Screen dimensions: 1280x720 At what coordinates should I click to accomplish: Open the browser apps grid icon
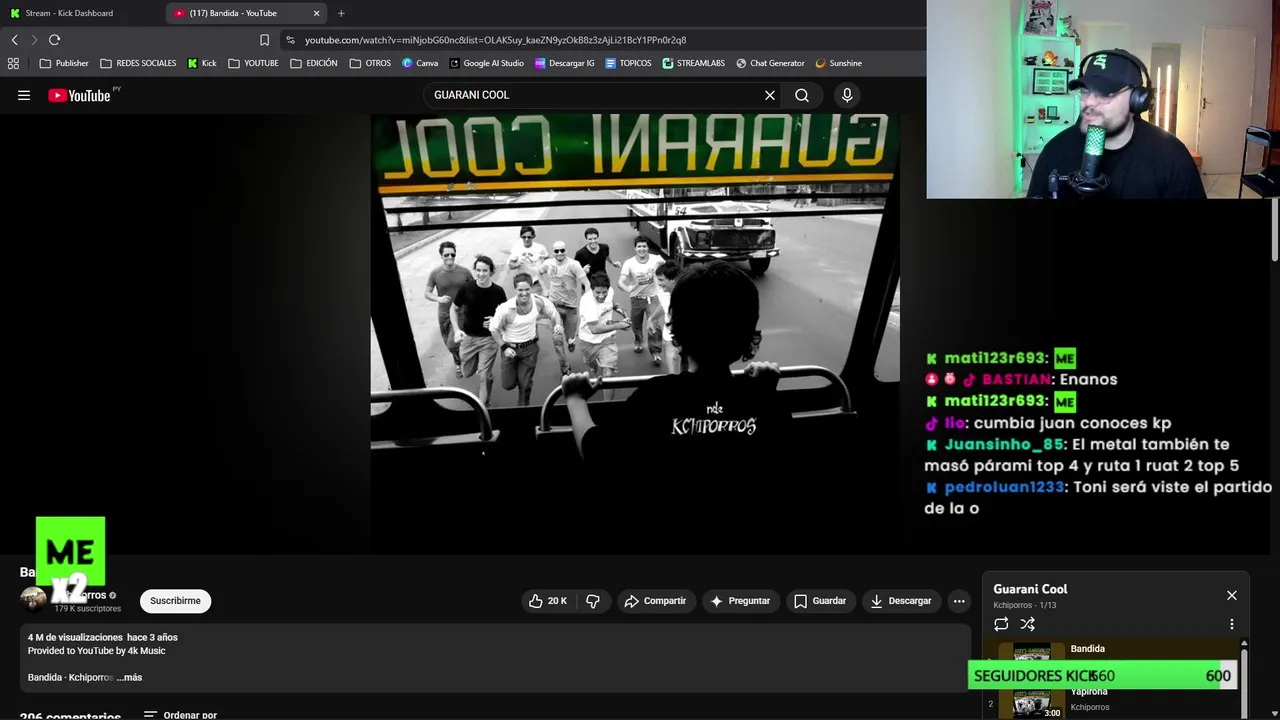click(13, 63)
